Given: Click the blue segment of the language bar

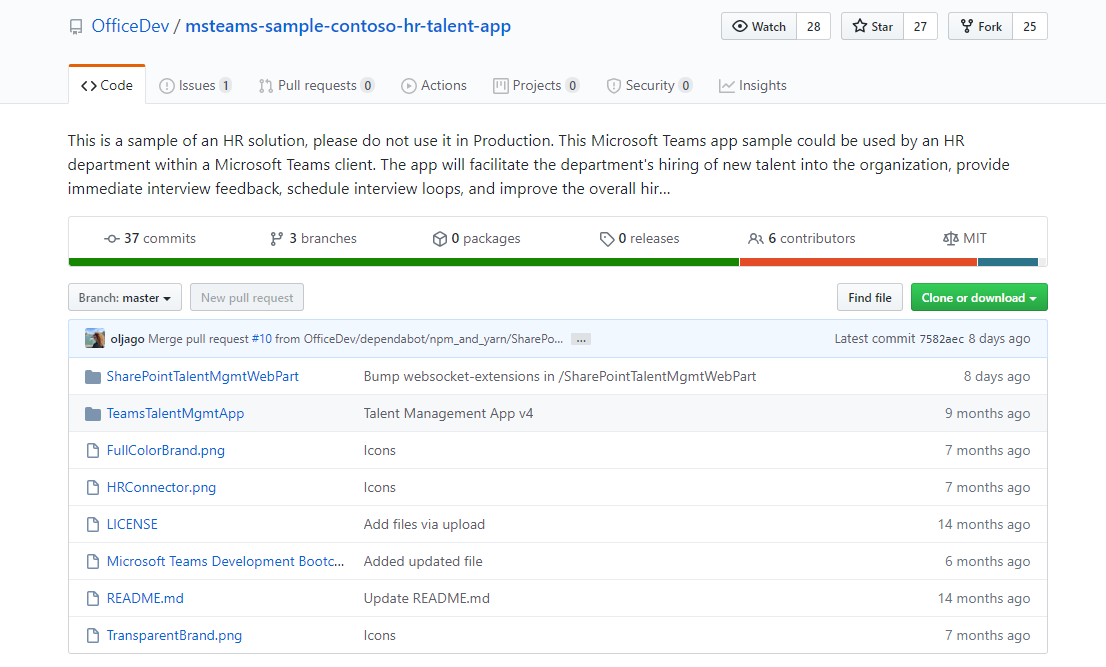Looking at the screenshot, I should [x=1008, y=262].
